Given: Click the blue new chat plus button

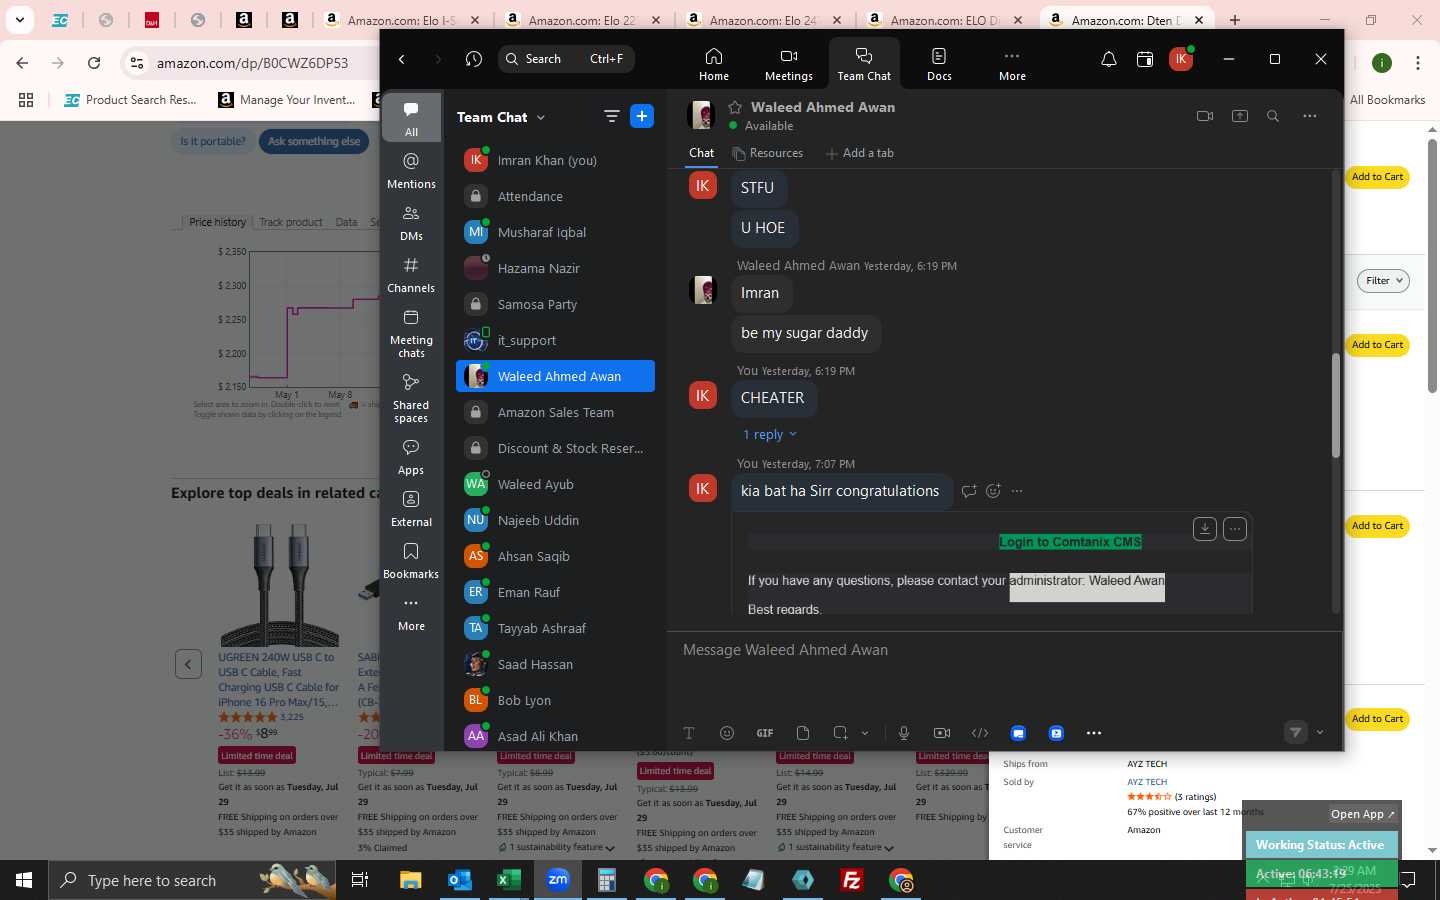Looking at the screenshot, I should [x=642, y=117].
